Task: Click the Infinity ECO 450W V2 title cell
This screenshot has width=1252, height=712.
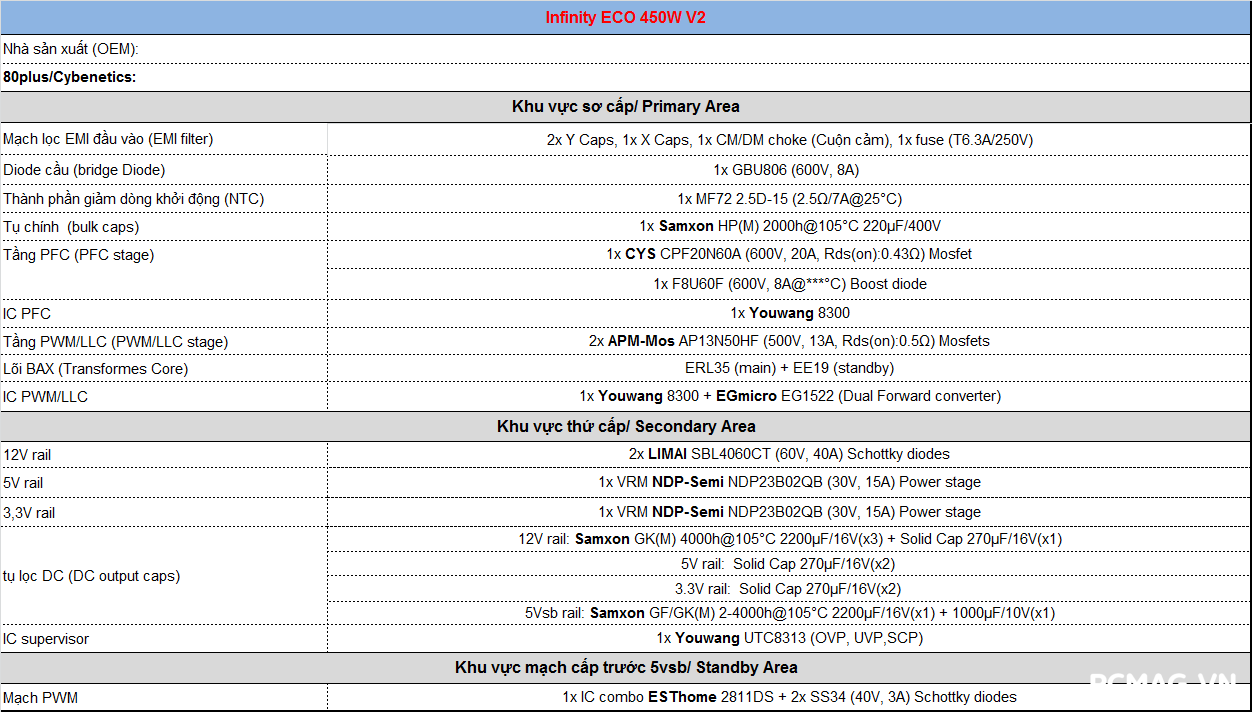Action: pyautogui.click(x=625, y=18)
